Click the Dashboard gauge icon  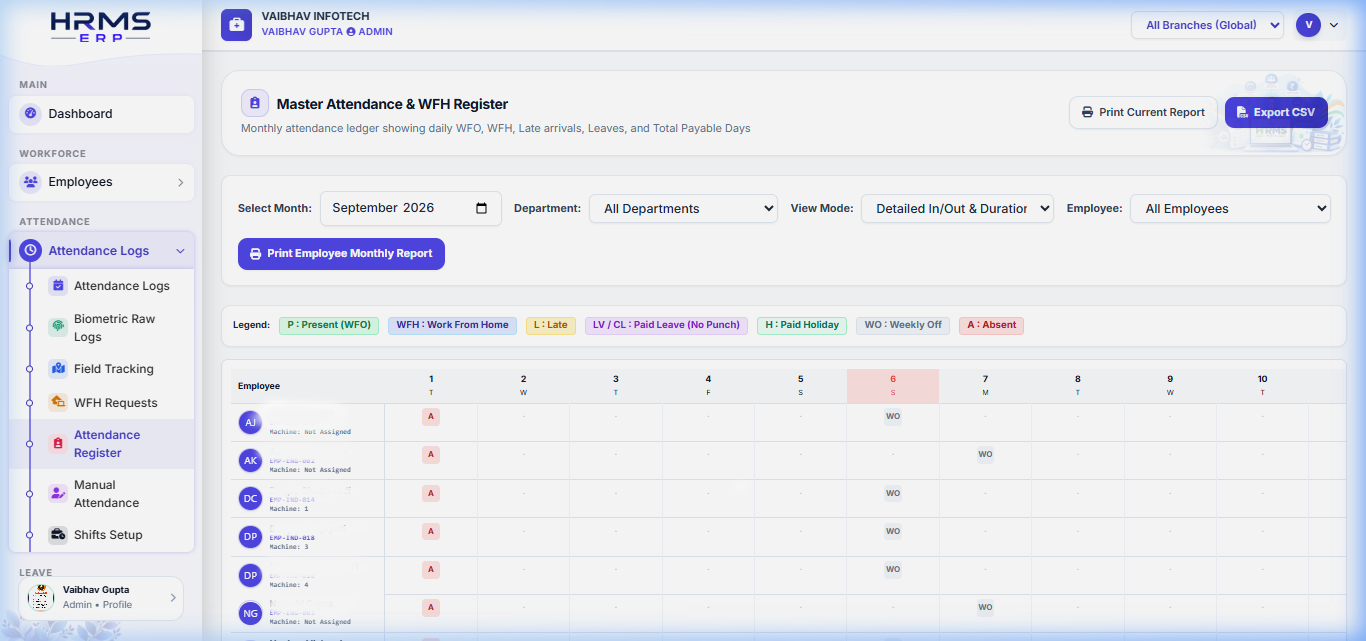(x=30, y=114)
